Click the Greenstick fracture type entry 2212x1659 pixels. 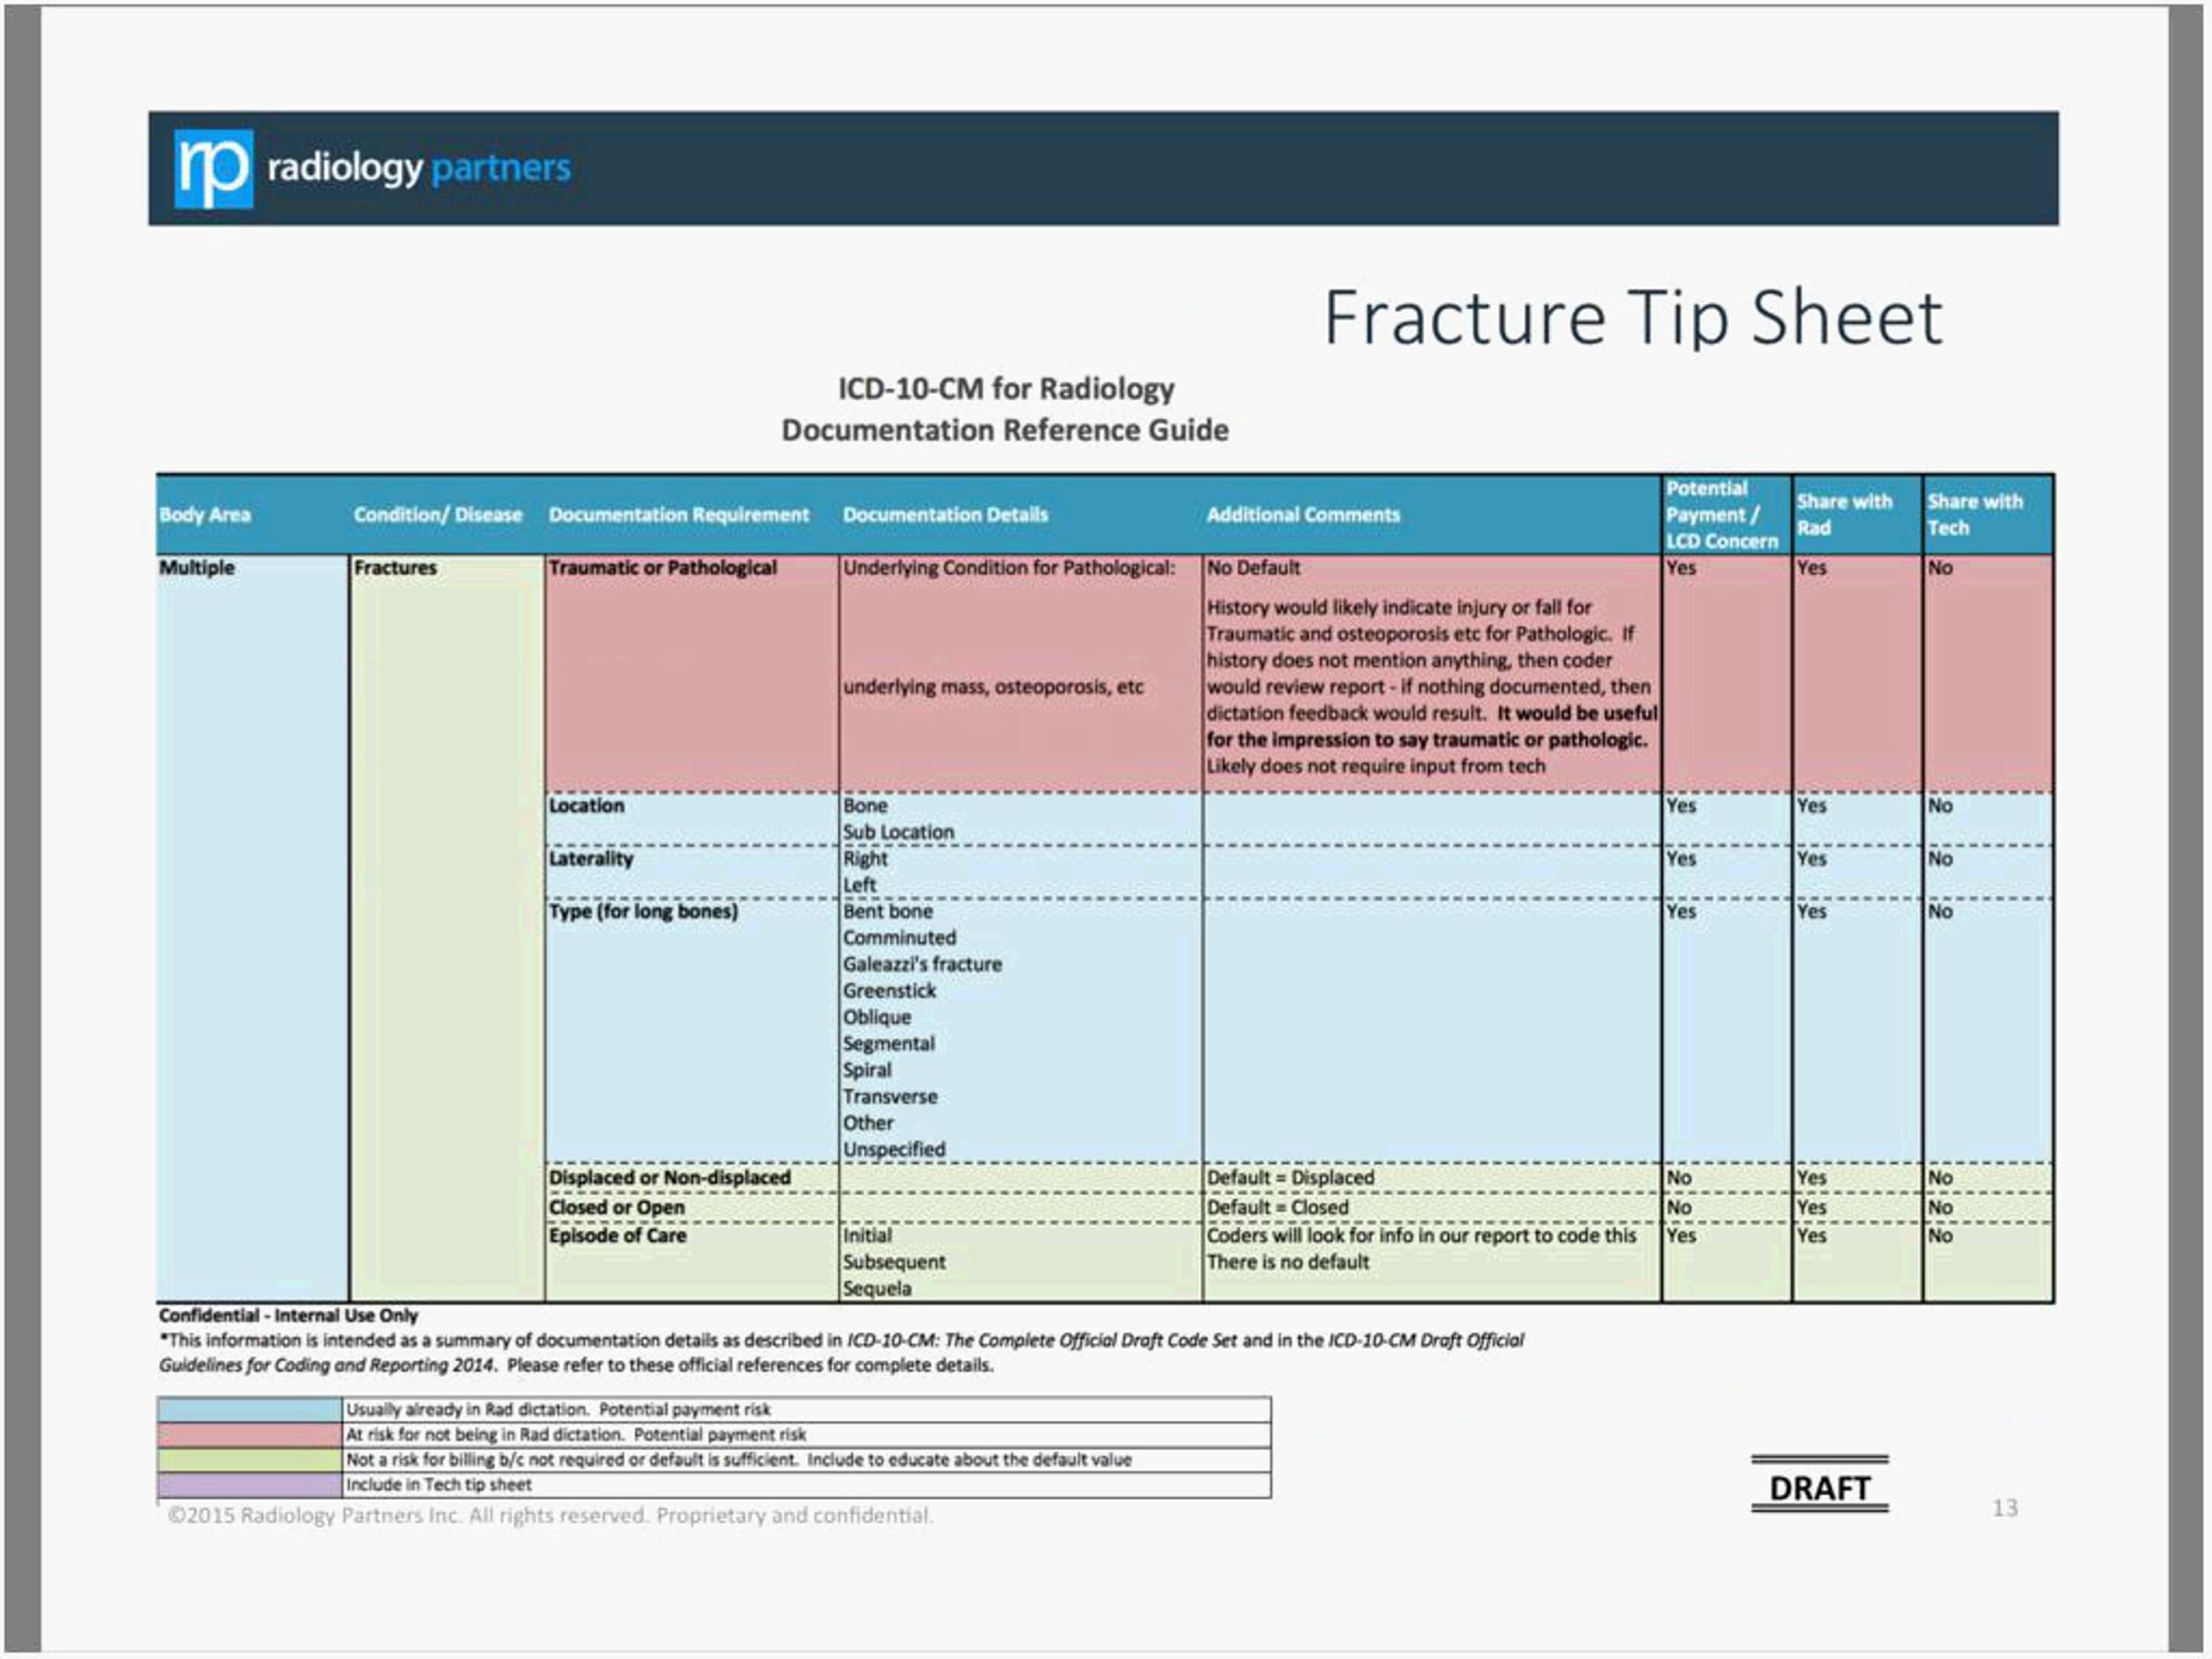[889, 990]
